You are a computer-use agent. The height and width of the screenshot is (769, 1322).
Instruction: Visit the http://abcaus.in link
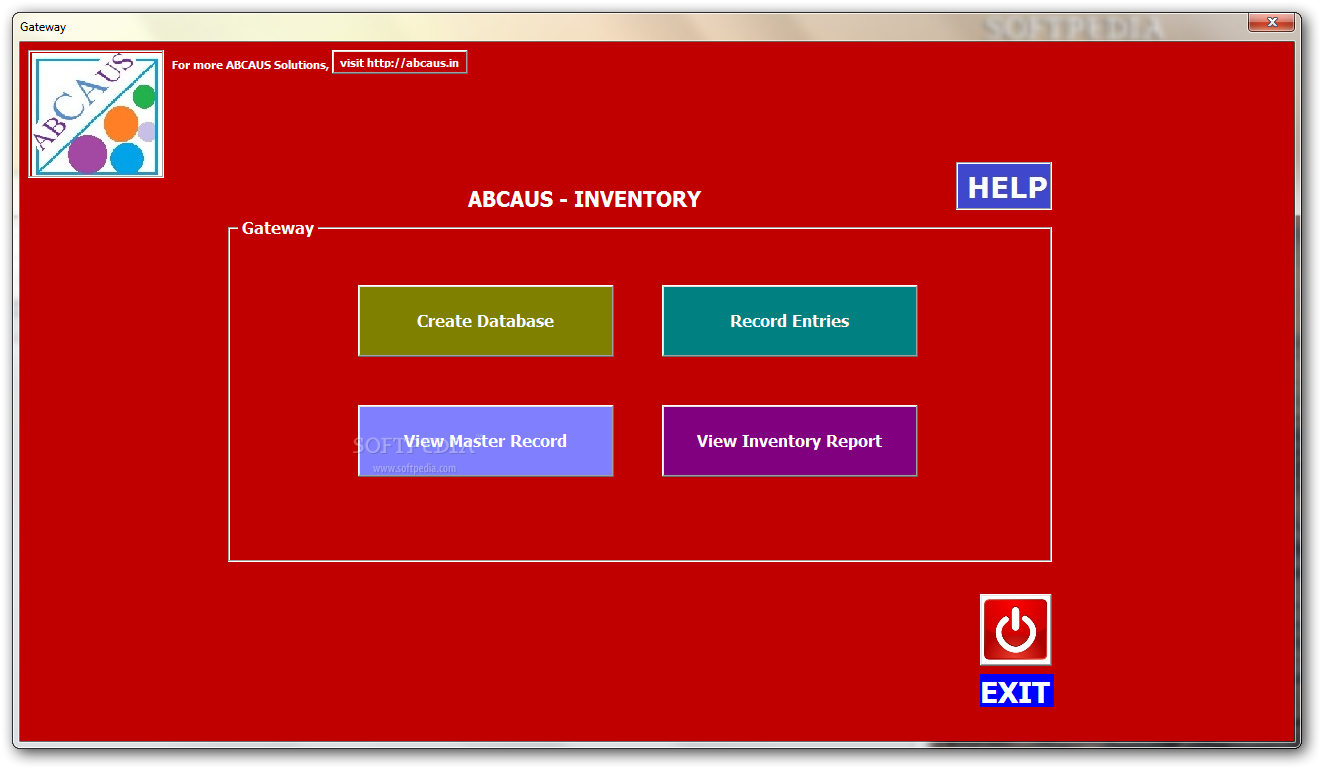(399, 63)
